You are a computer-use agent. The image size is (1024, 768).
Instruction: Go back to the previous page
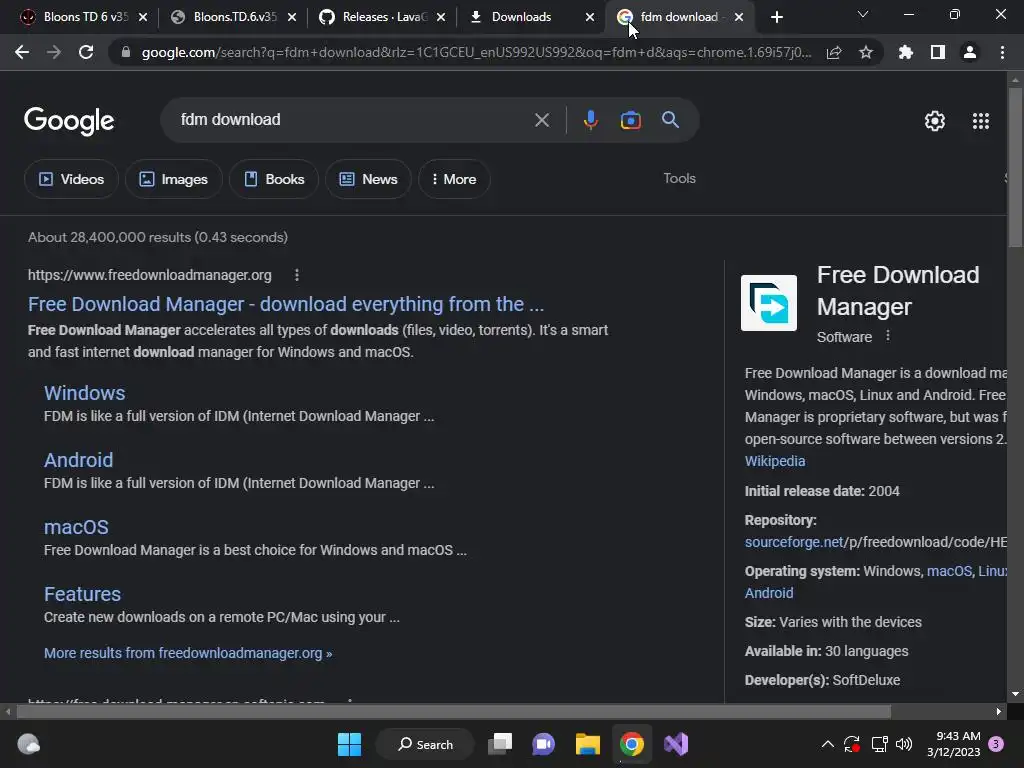[22, 52]
